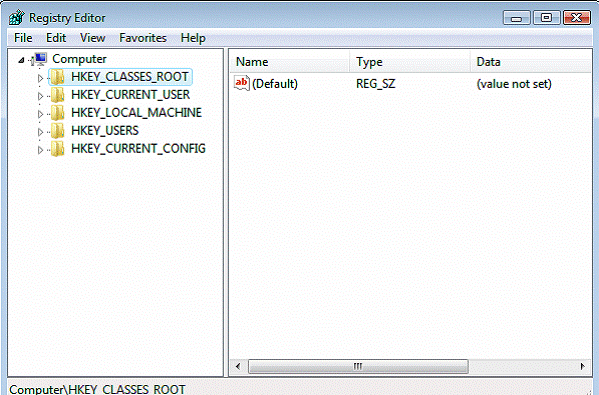Minimize the Registry Editor window
599x395 pixels.
(x=516, y=18)
